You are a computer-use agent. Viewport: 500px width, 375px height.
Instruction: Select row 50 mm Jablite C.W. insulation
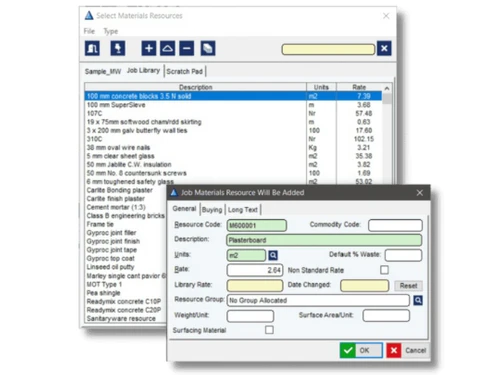point(233,164)
